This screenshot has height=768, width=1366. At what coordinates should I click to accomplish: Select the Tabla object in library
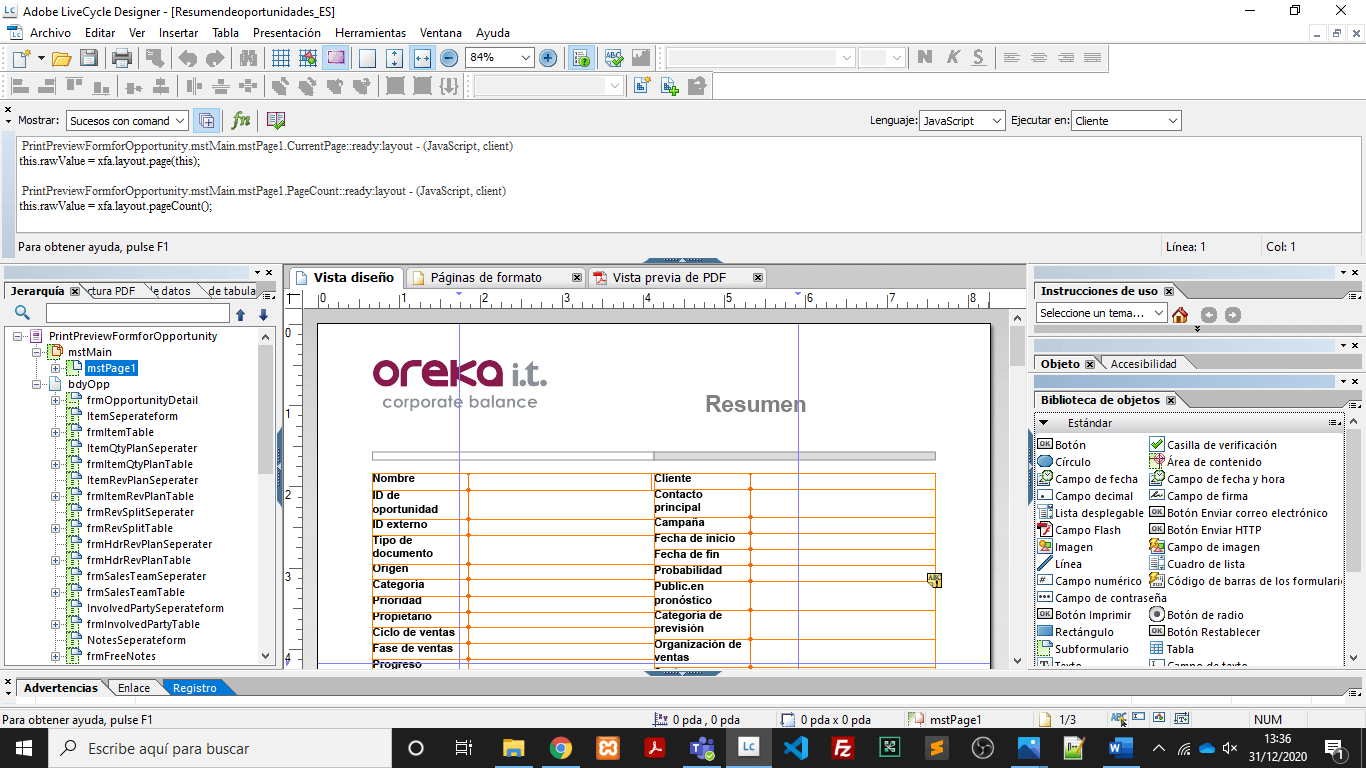[x=1171, y=649]
